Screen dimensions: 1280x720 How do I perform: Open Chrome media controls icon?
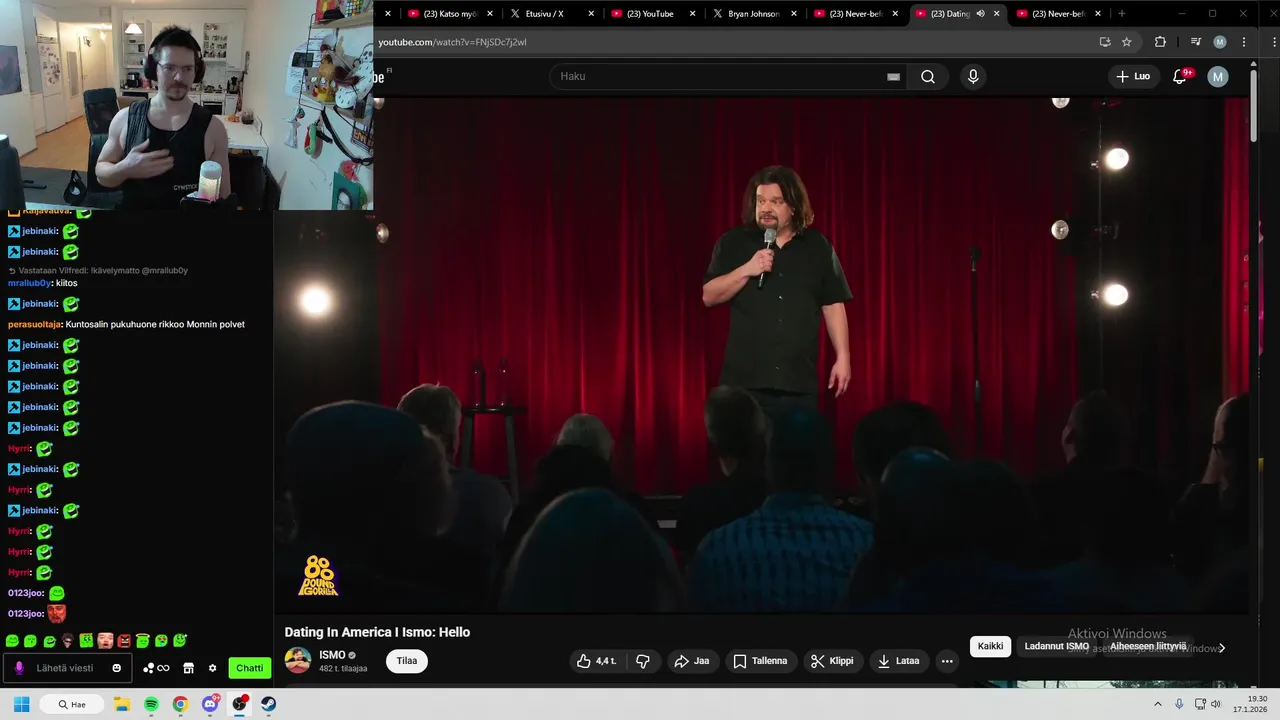click(1195, 42)
